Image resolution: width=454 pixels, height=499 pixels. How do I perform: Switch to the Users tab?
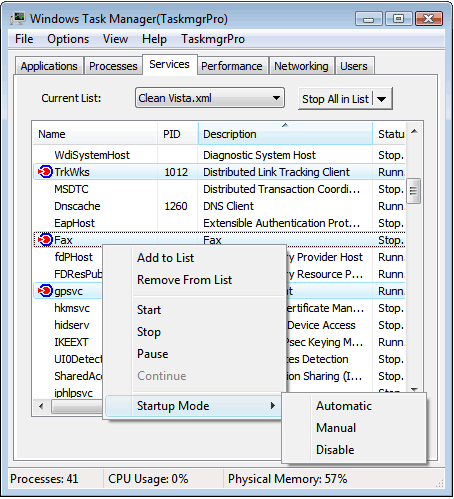coord(354,66)
